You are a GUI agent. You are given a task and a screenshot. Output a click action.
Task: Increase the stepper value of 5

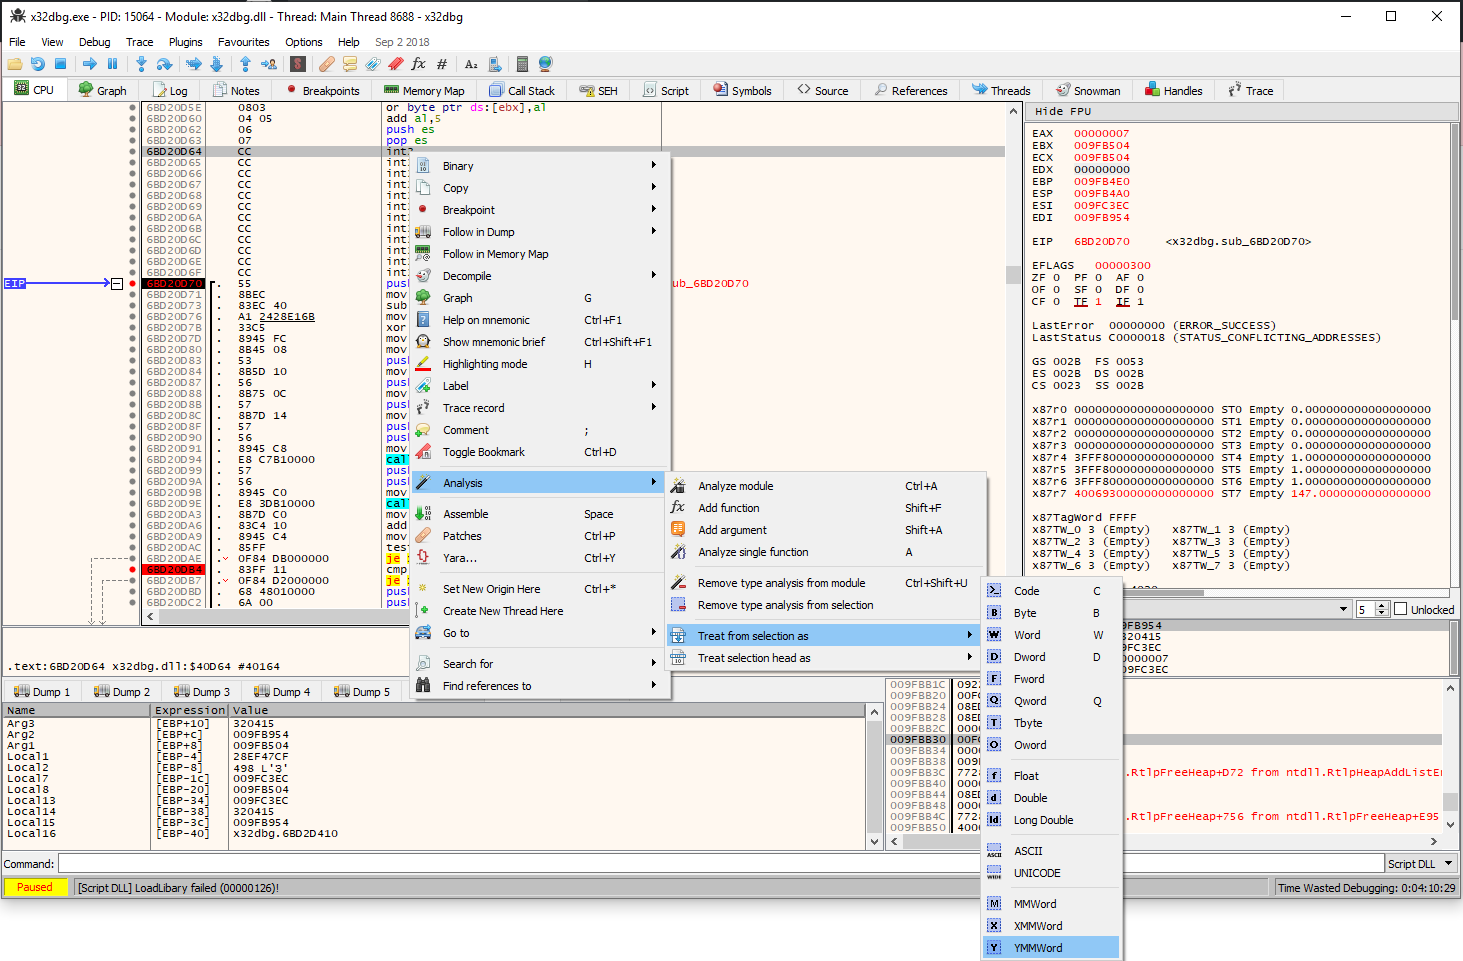coord(1382,606)
